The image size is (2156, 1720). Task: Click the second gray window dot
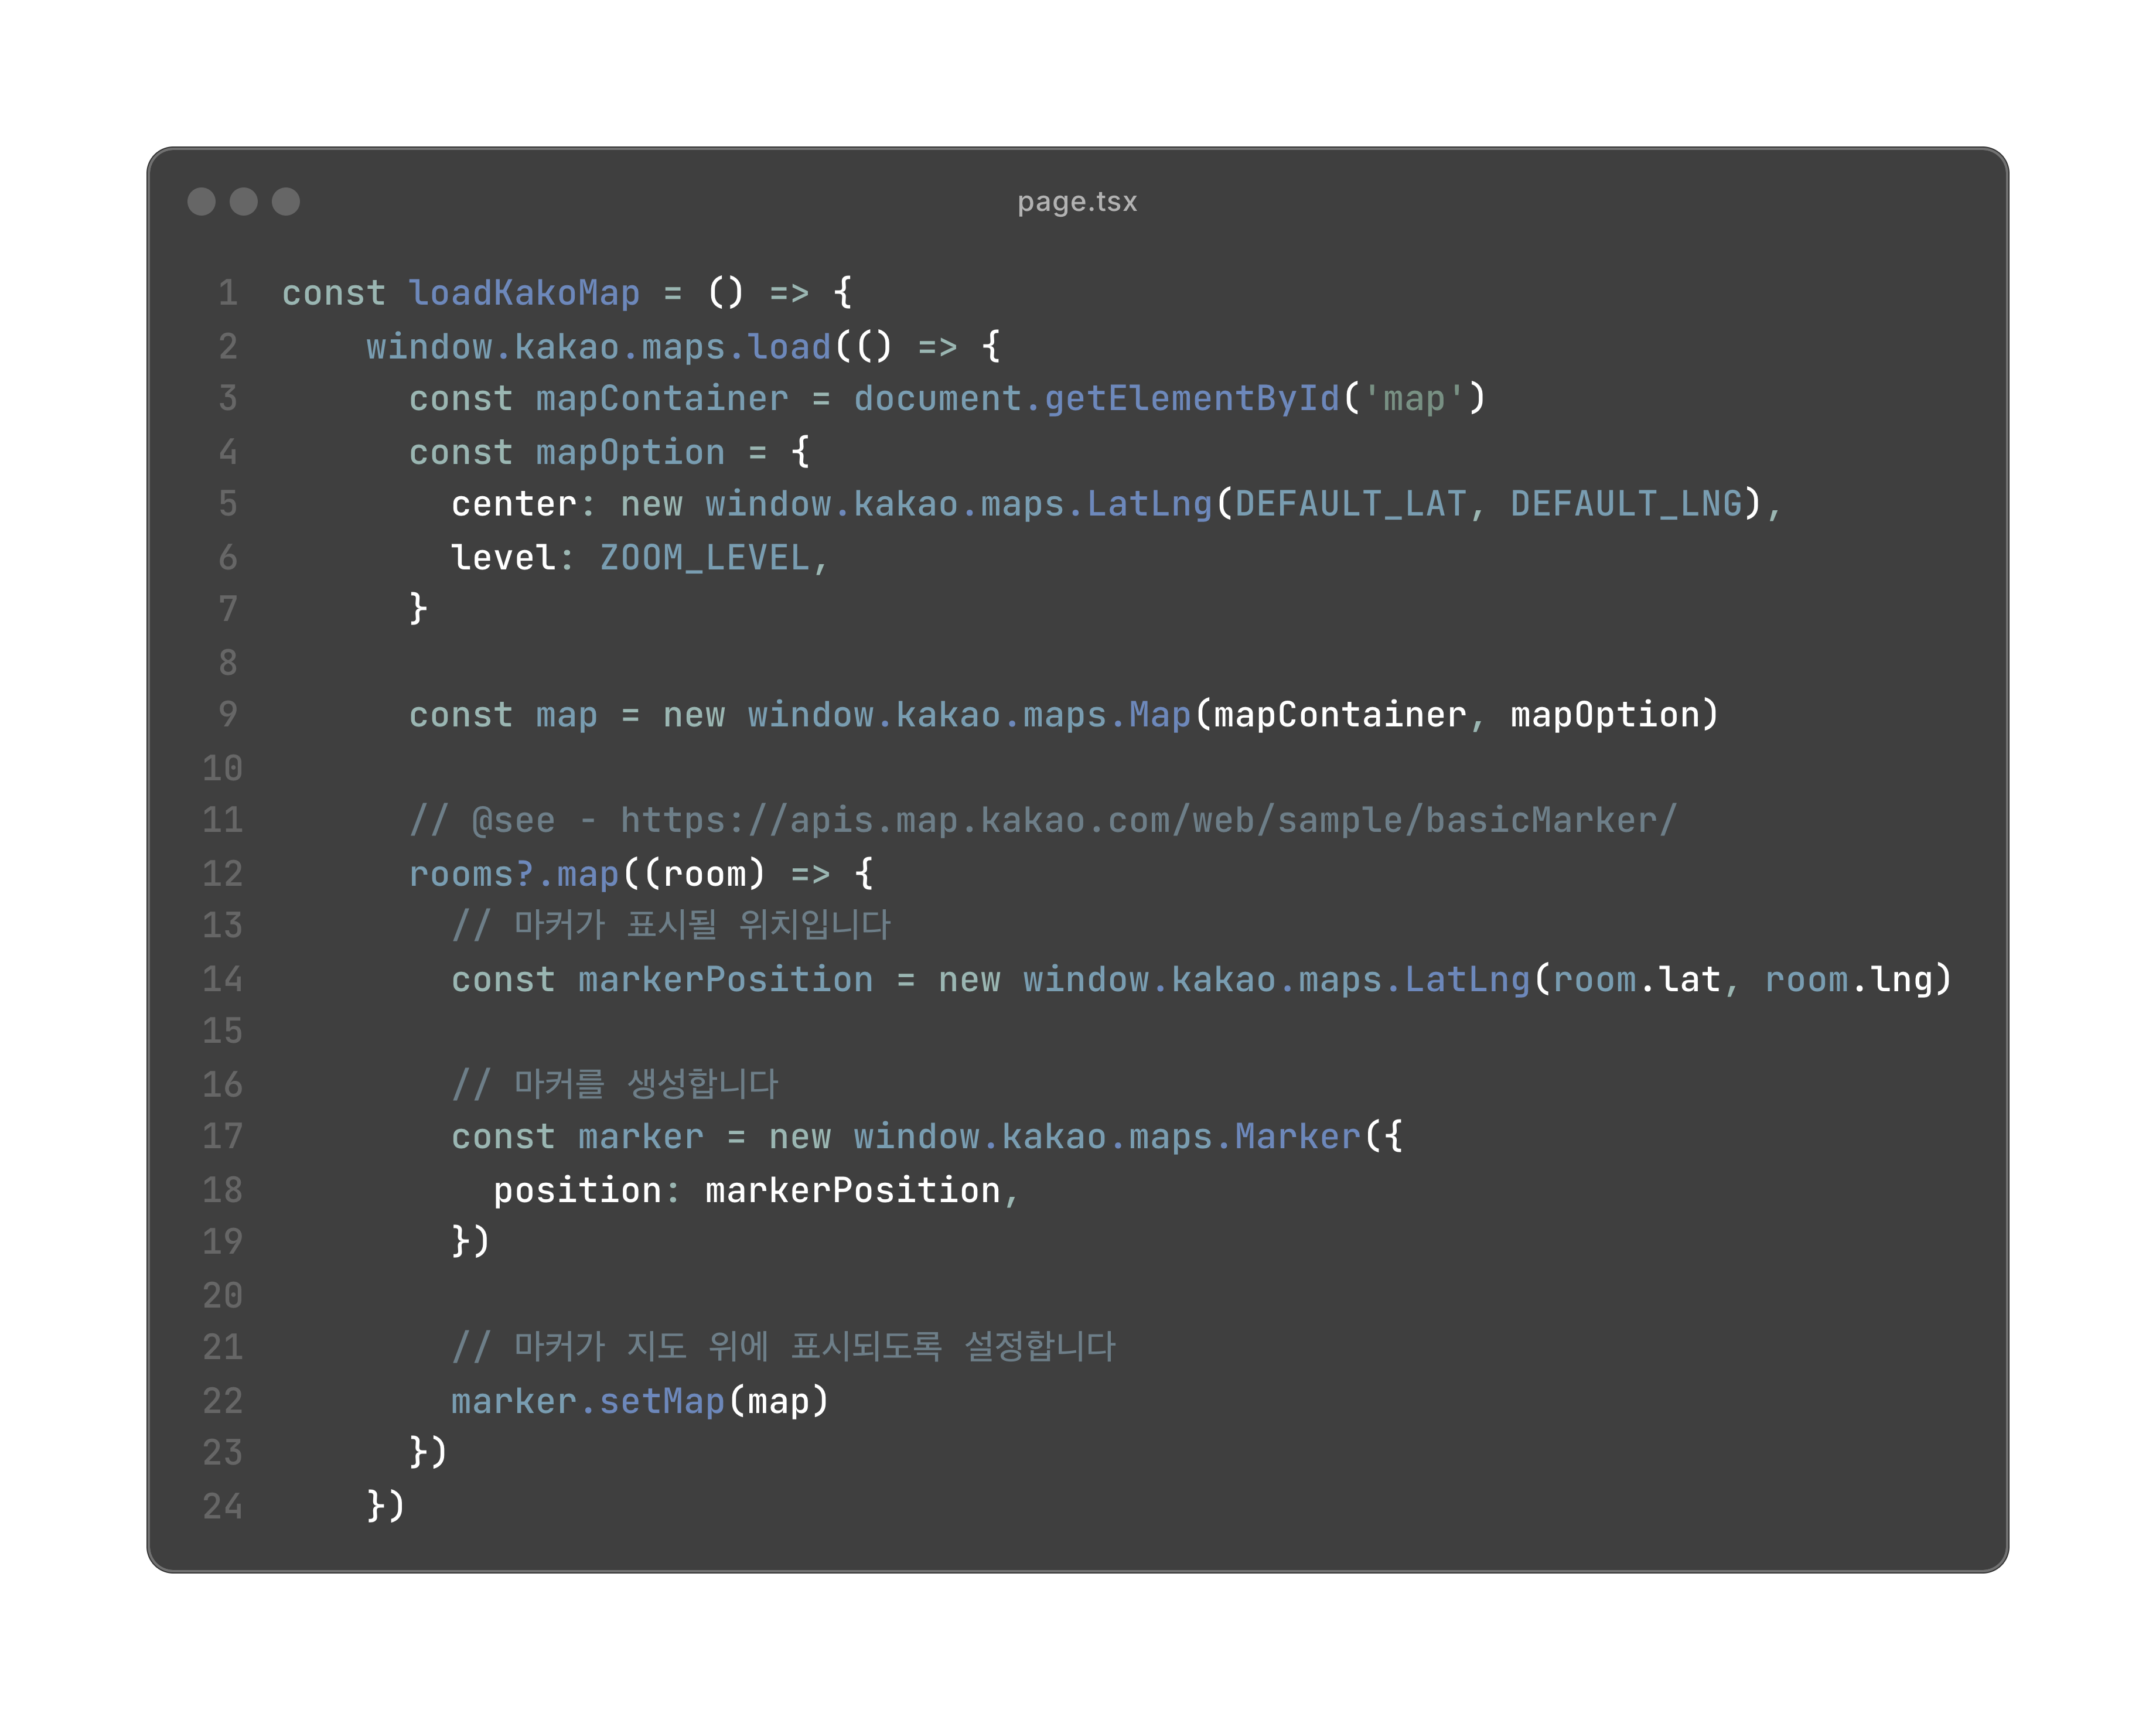[x=243, y=201]
